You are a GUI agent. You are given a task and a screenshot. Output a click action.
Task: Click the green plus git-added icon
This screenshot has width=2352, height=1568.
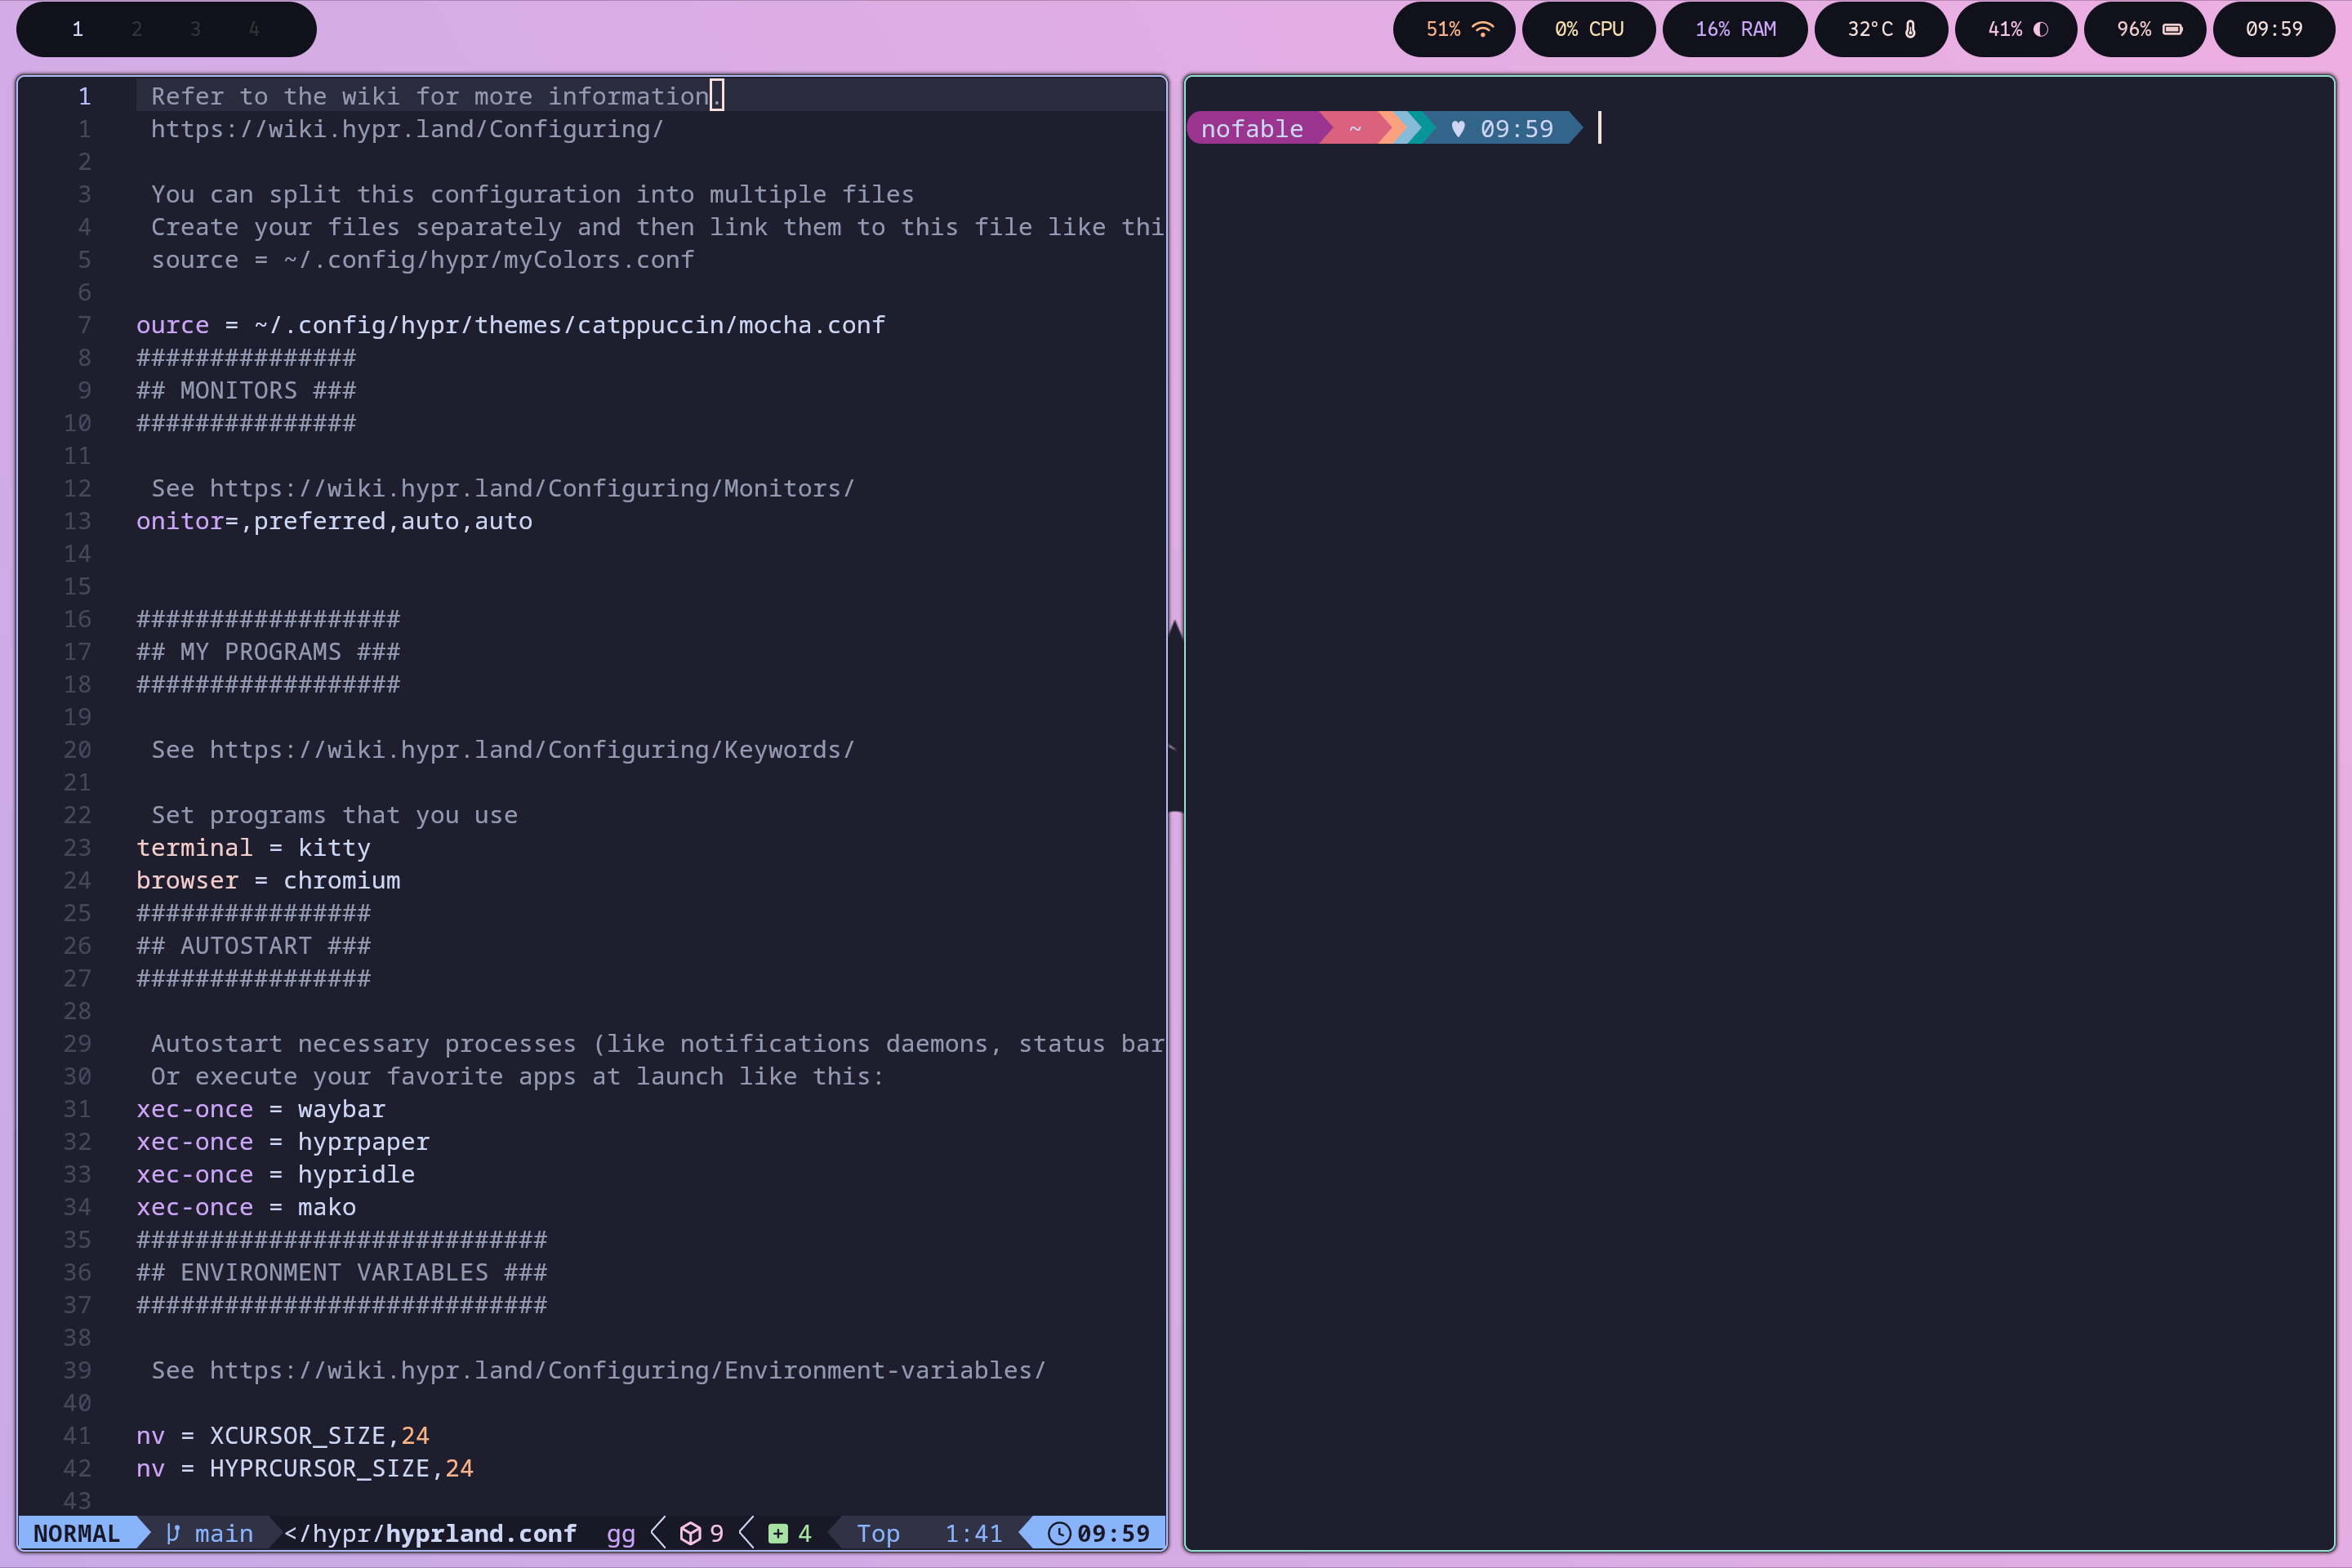pyautogui.click(x=778, y=1533)
